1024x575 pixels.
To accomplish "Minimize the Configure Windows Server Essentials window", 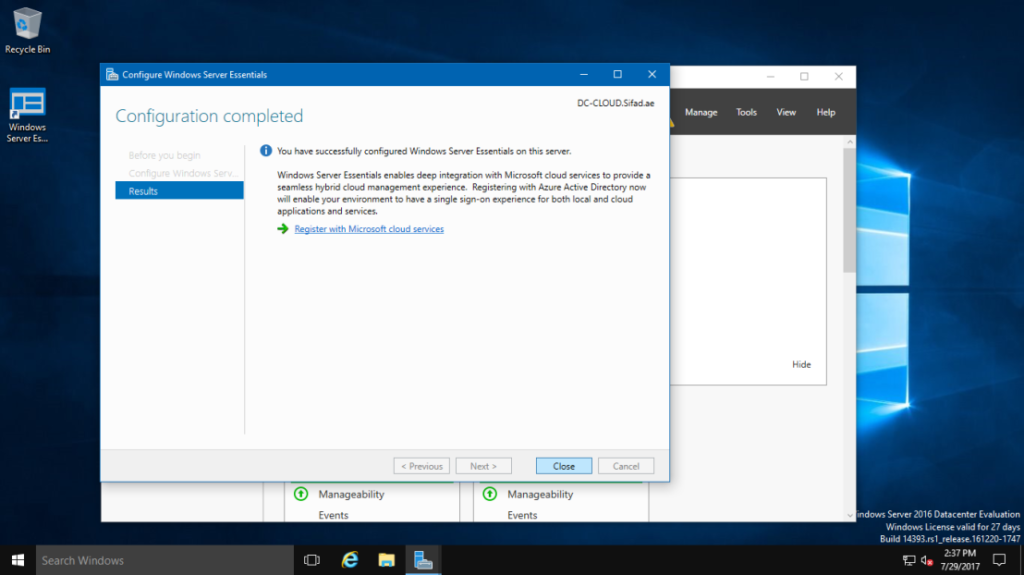I will [584, 74].
